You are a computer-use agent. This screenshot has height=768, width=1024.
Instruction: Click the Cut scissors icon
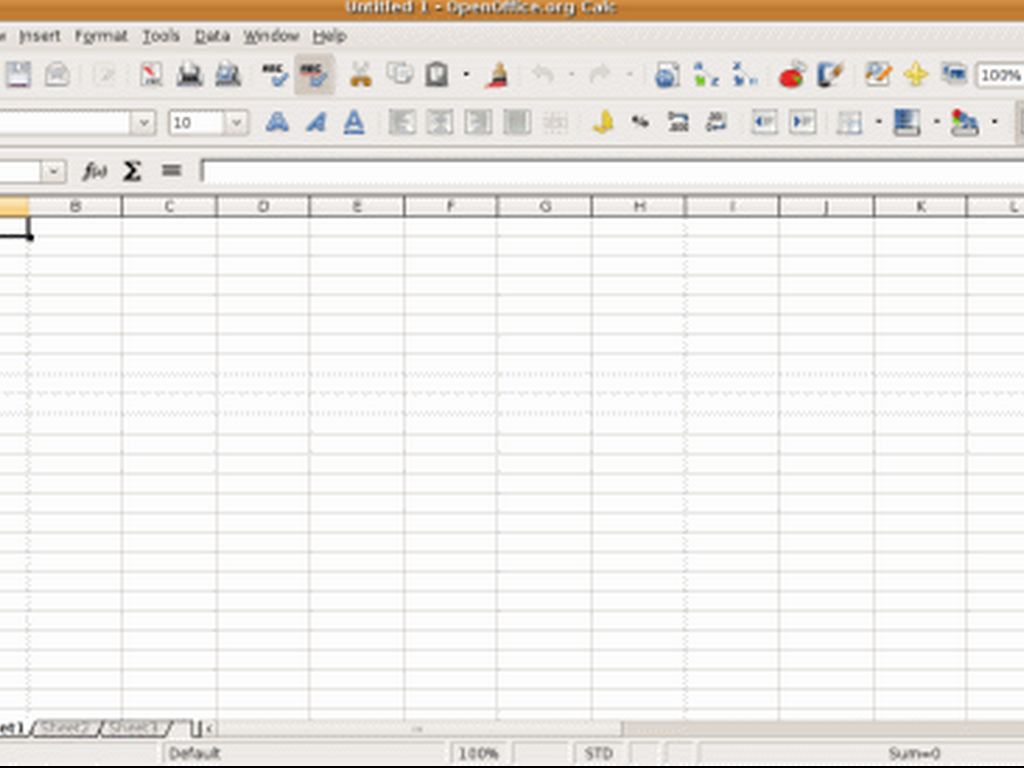(360, 75)
